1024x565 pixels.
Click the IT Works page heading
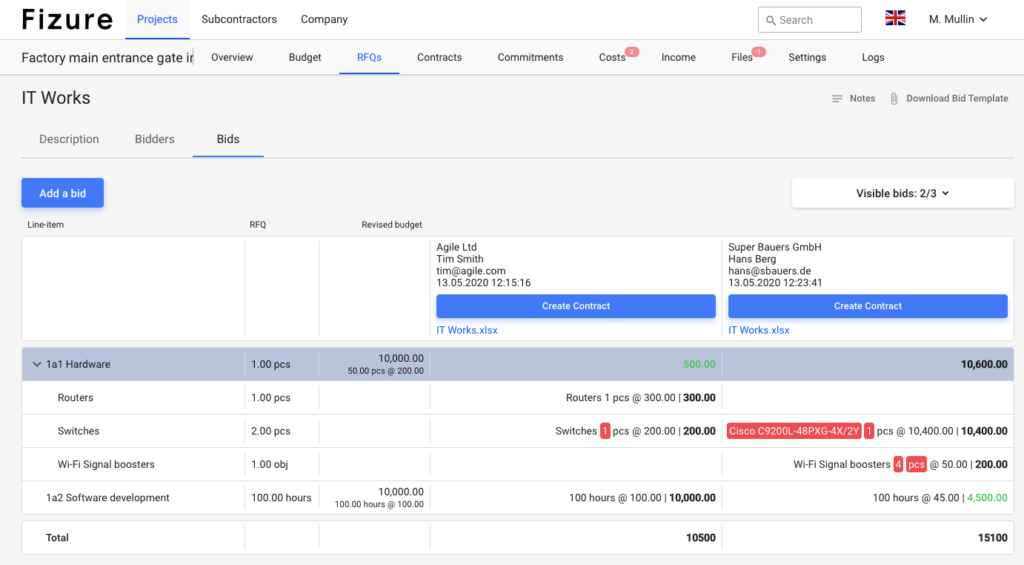pyautogui.click(x=56, y=98)
